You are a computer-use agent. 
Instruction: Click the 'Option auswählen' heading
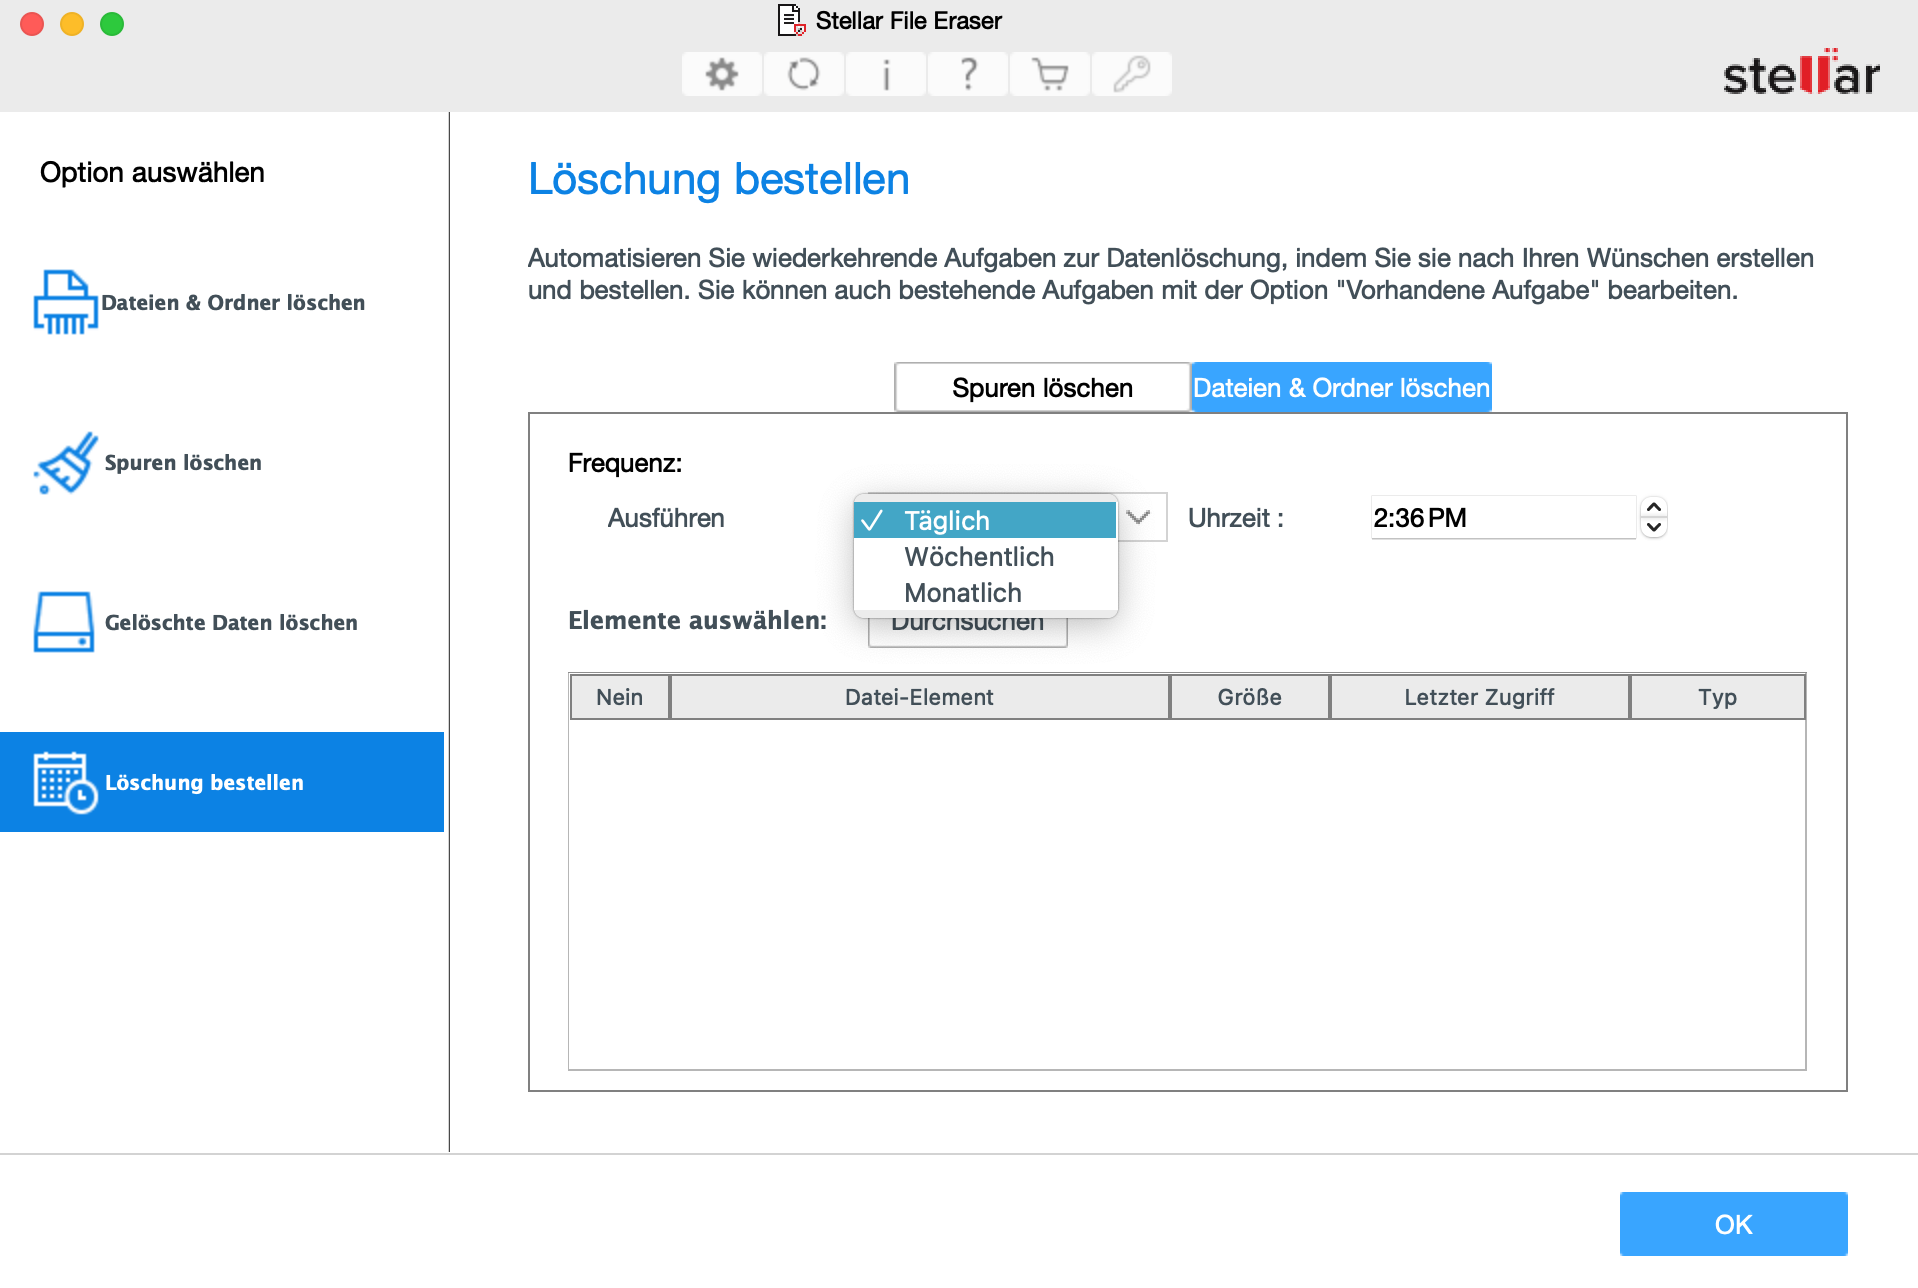point(152,173)
